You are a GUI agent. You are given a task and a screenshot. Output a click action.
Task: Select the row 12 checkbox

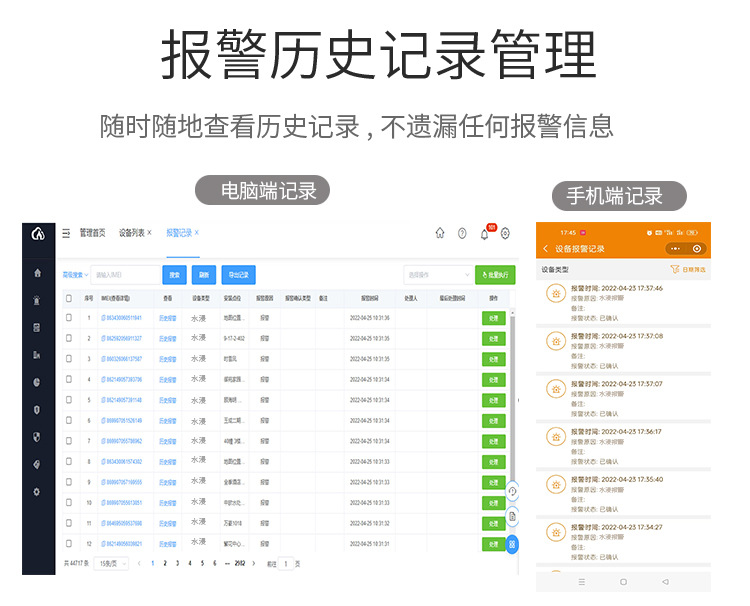pyautogui.click(x=69, y=544)
